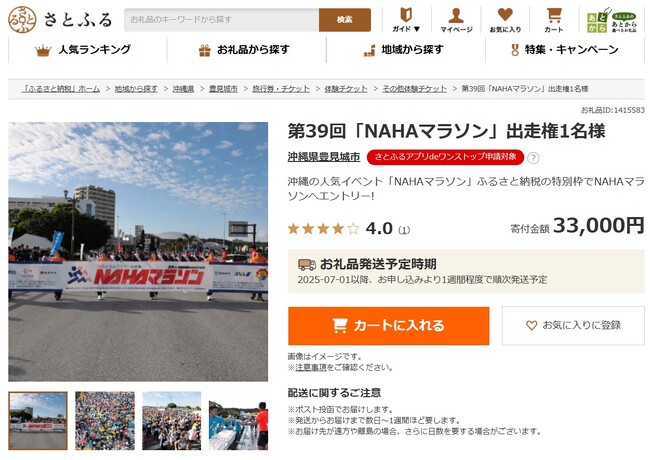This screenshot has height=460, width=650.
Task: Click the 検索 search button
Action: click(345, 19)
